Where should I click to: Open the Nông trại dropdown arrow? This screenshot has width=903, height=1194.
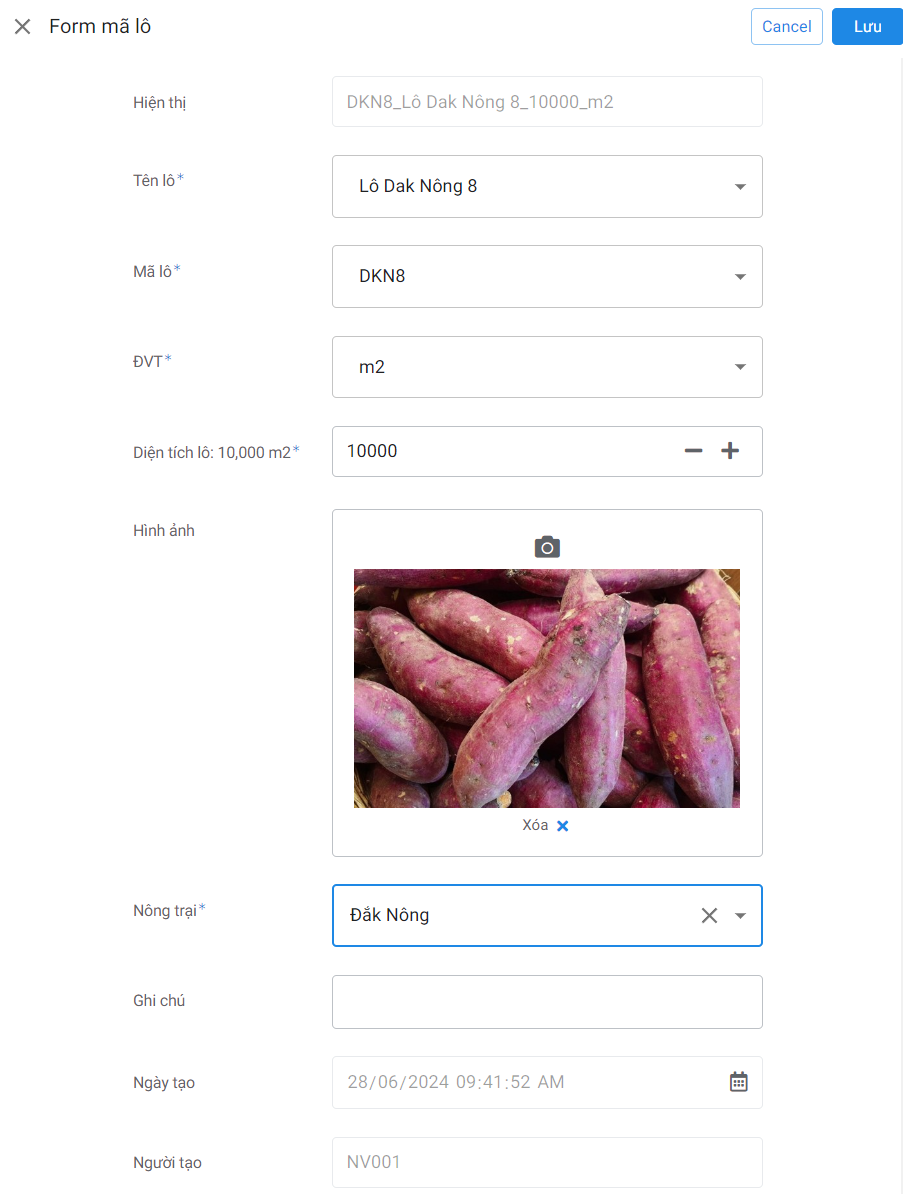(740, 915)
